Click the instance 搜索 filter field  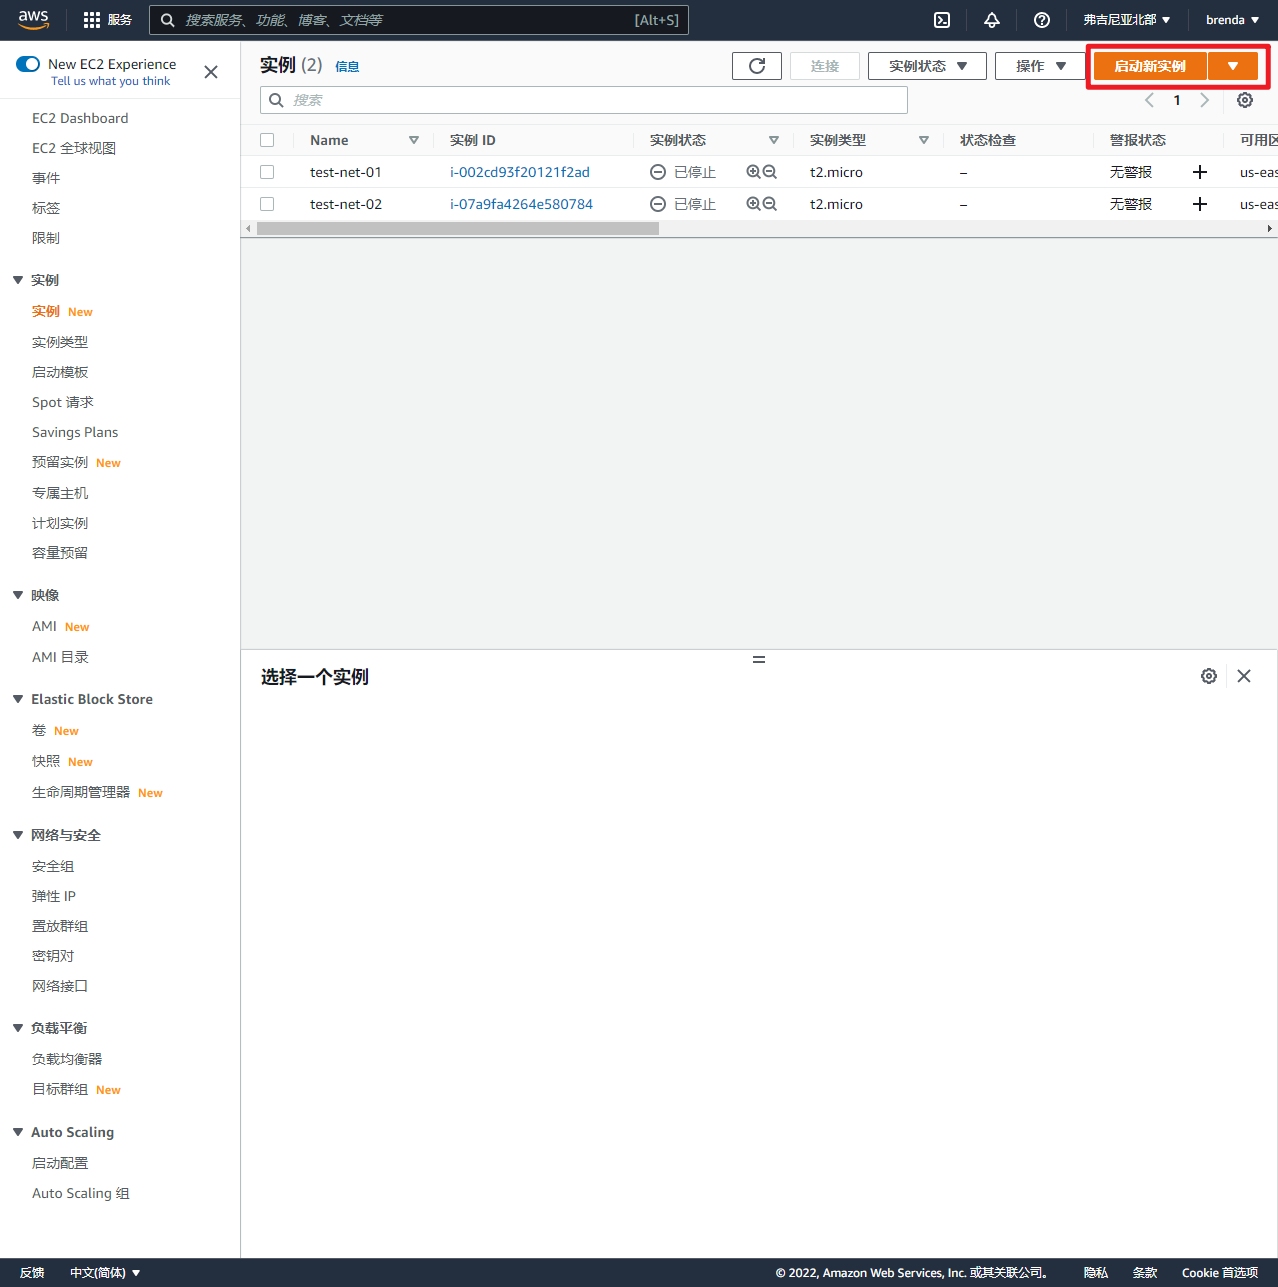[584, 100]
